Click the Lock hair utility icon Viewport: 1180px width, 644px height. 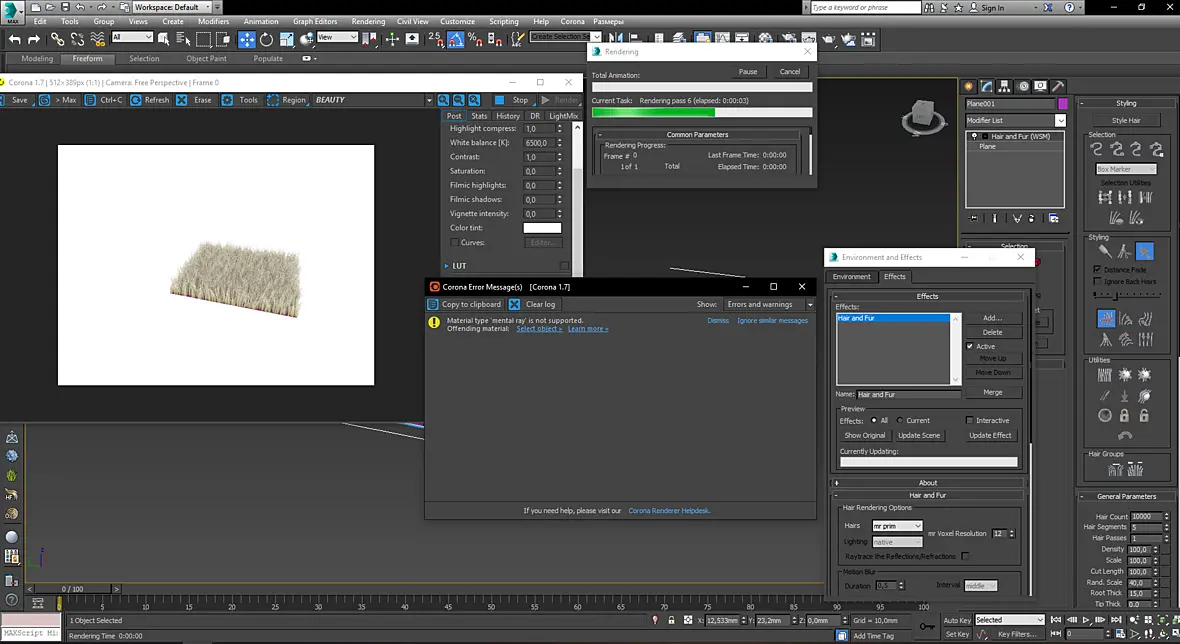click(1124, 415)
